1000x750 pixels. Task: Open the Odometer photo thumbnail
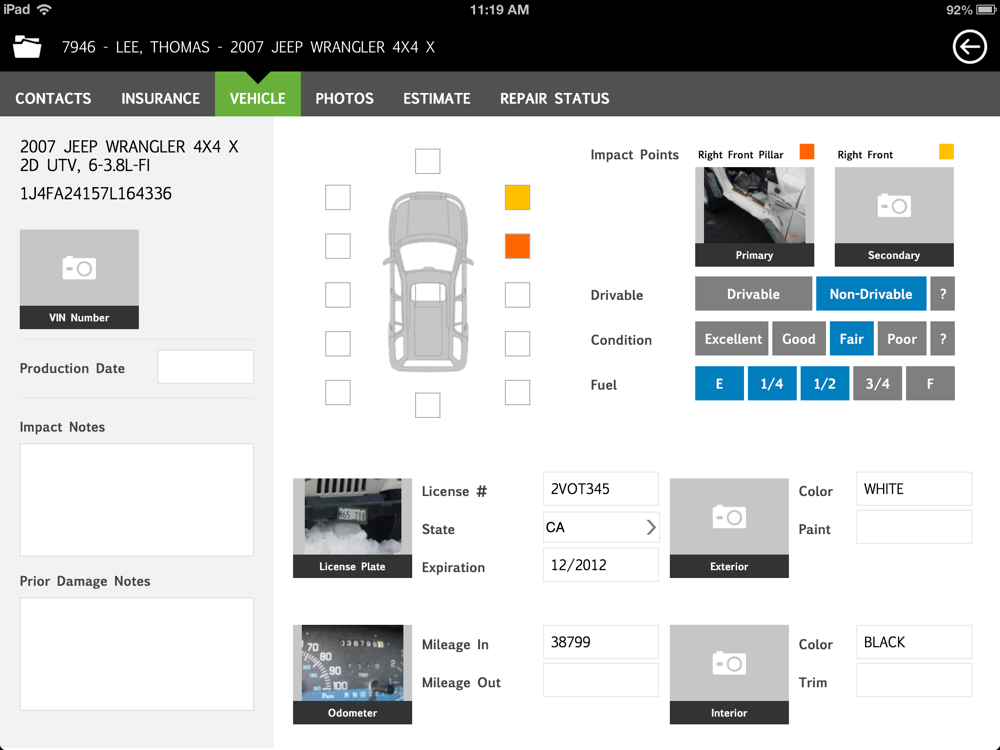(x=352, y=674)
